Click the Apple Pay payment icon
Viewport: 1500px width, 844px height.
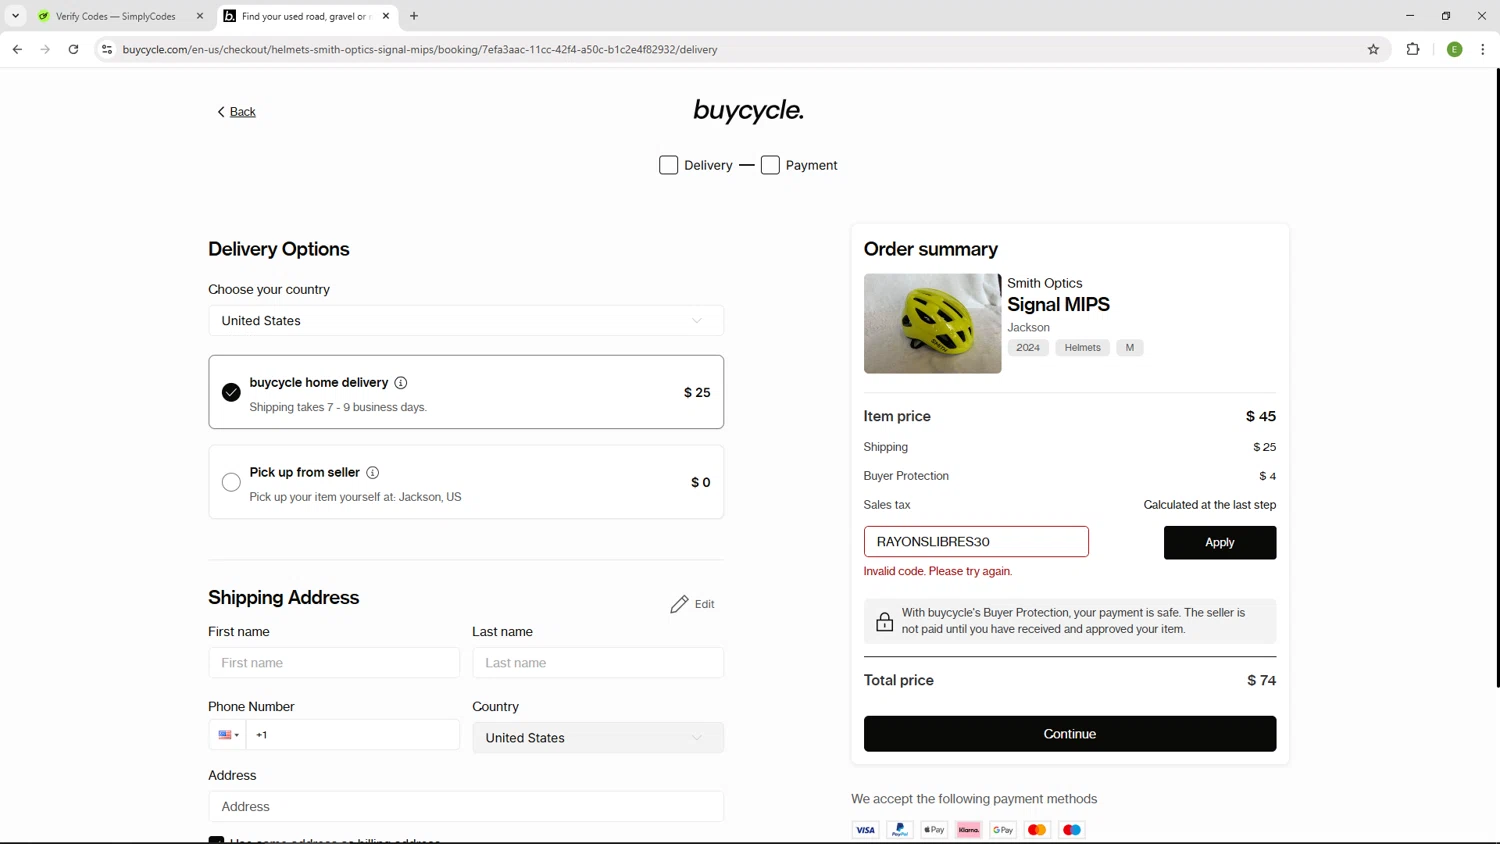[934, 830]
